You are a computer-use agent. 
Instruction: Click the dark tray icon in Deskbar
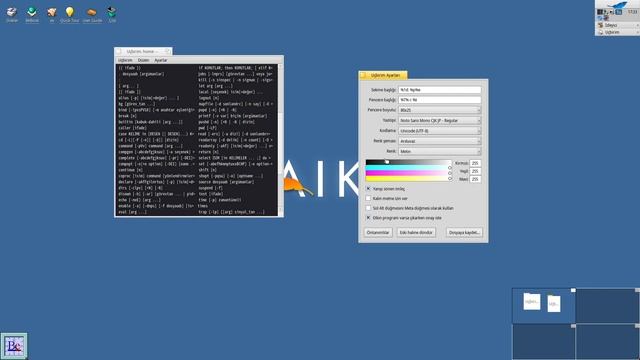(600, 12)
